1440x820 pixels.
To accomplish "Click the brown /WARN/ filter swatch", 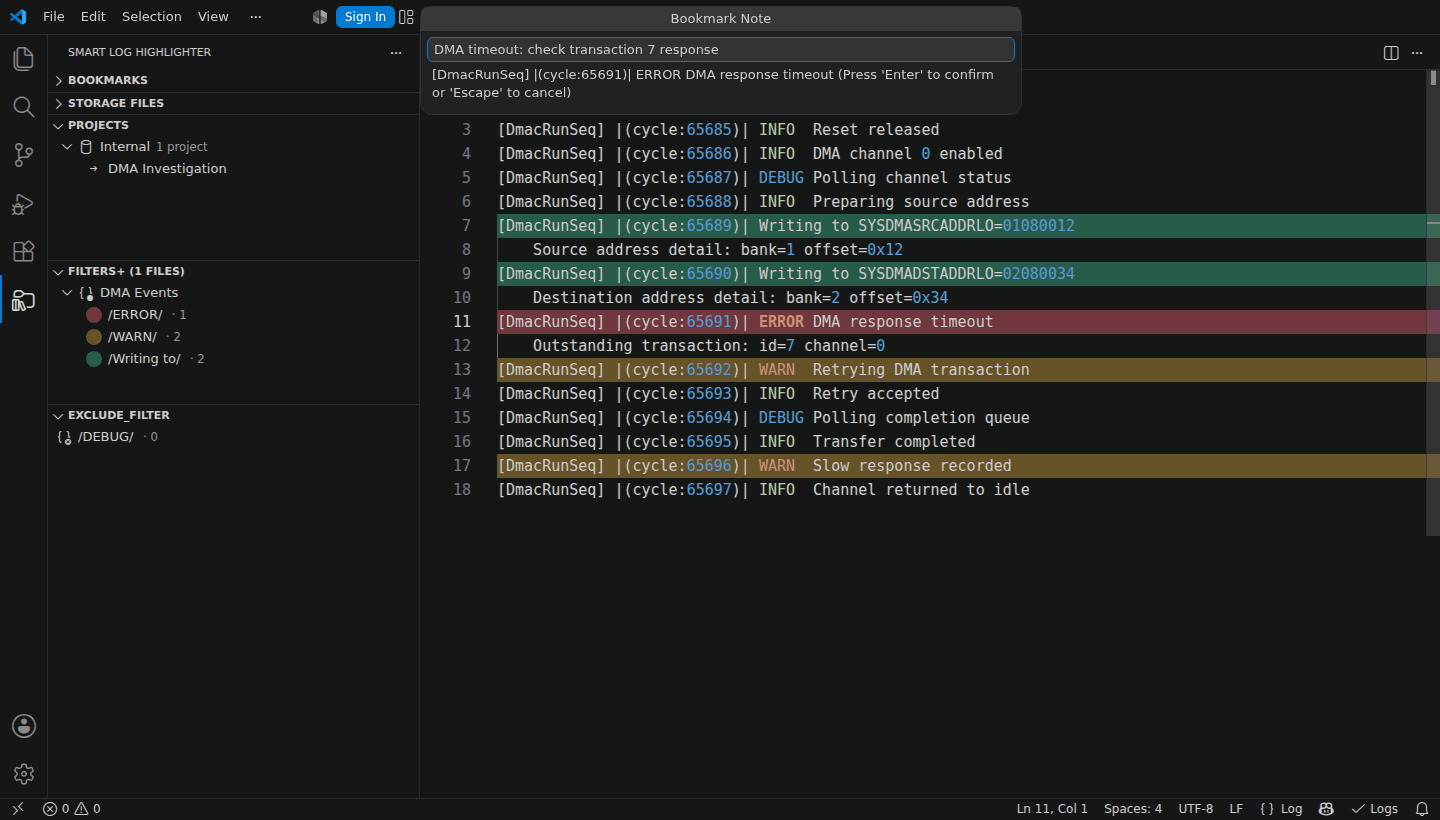I will pyautogui.click(x=94, y=337).
